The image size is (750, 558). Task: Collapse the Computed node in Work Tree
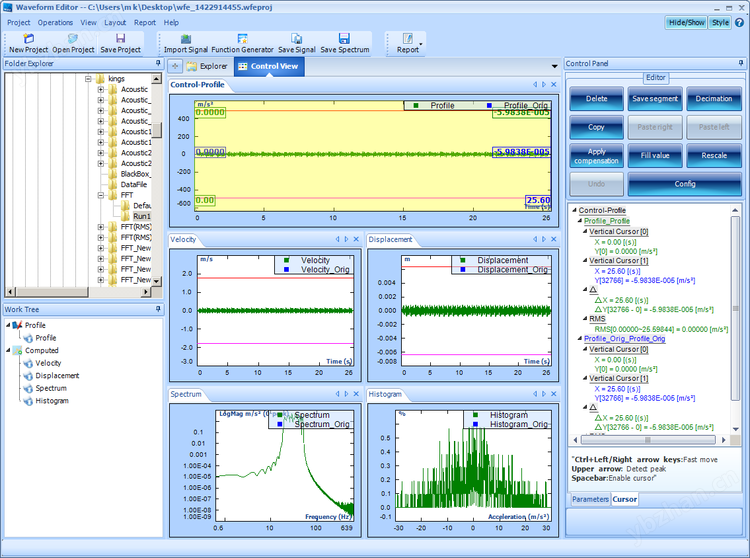tap(8, 350)
